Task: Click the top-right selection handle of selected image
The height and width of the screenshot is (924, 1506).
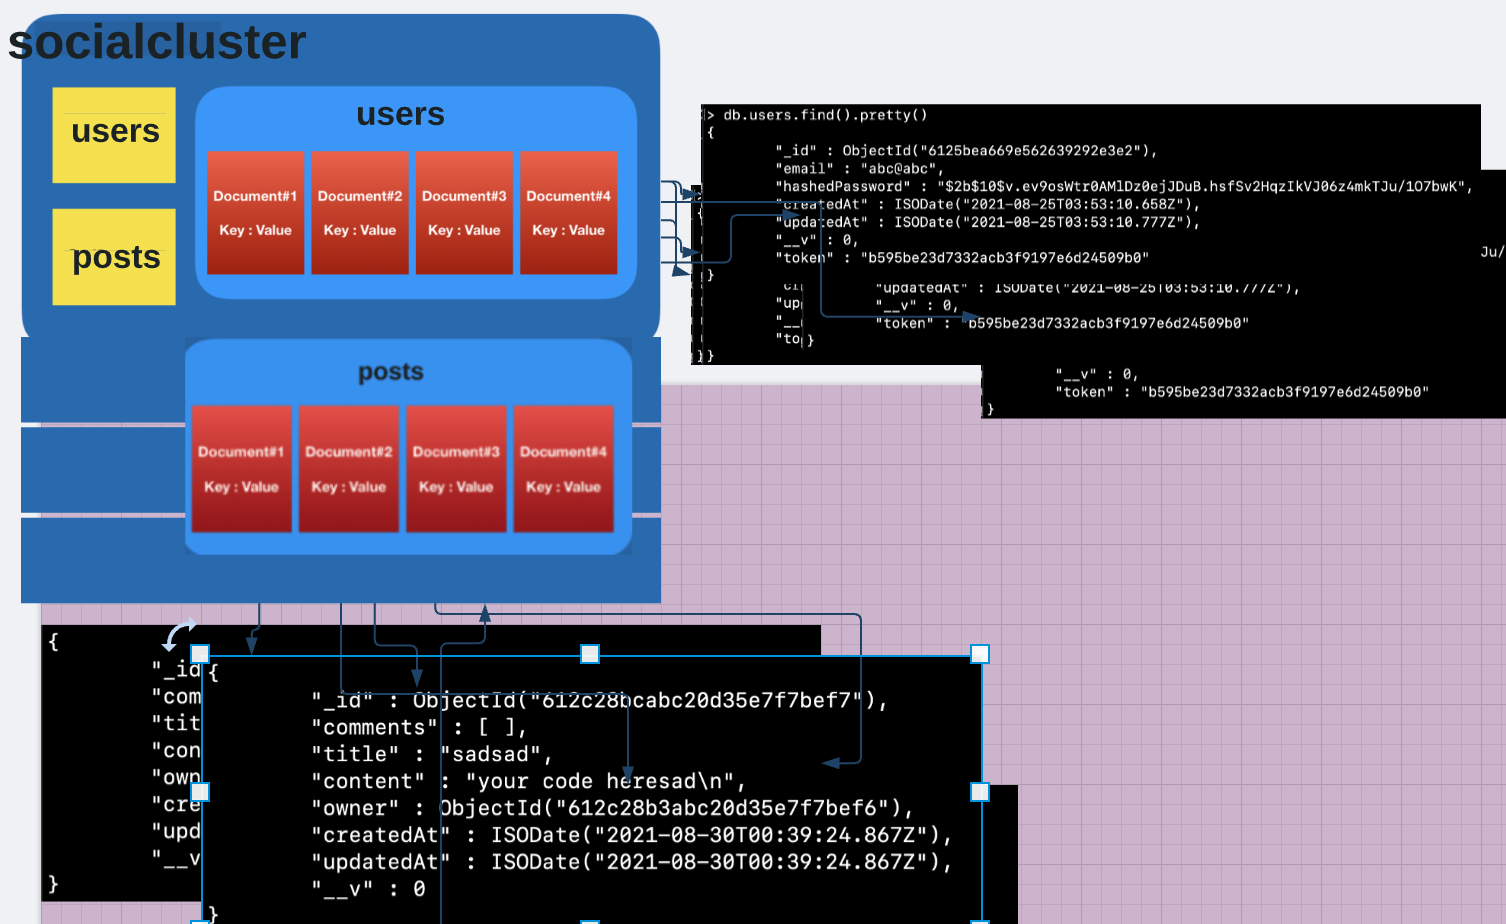Action: coord(980,654)
